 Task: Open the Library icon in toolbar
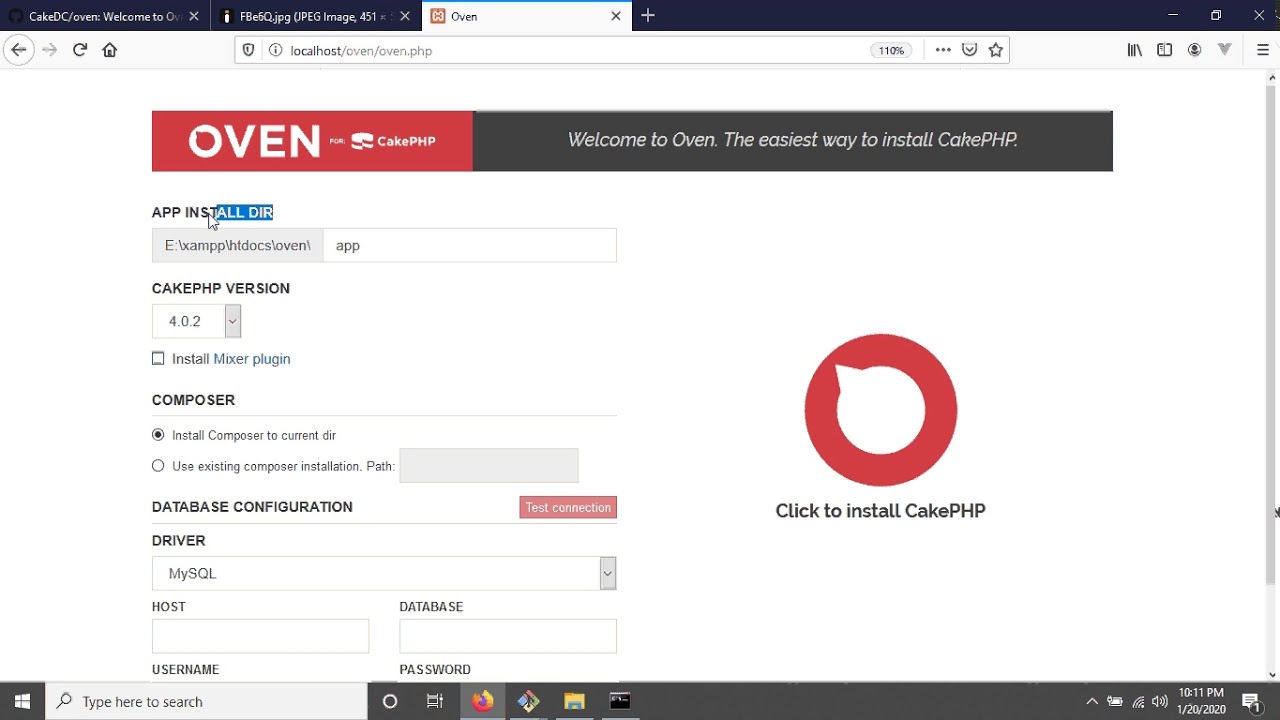click(x=1135, y=50)
